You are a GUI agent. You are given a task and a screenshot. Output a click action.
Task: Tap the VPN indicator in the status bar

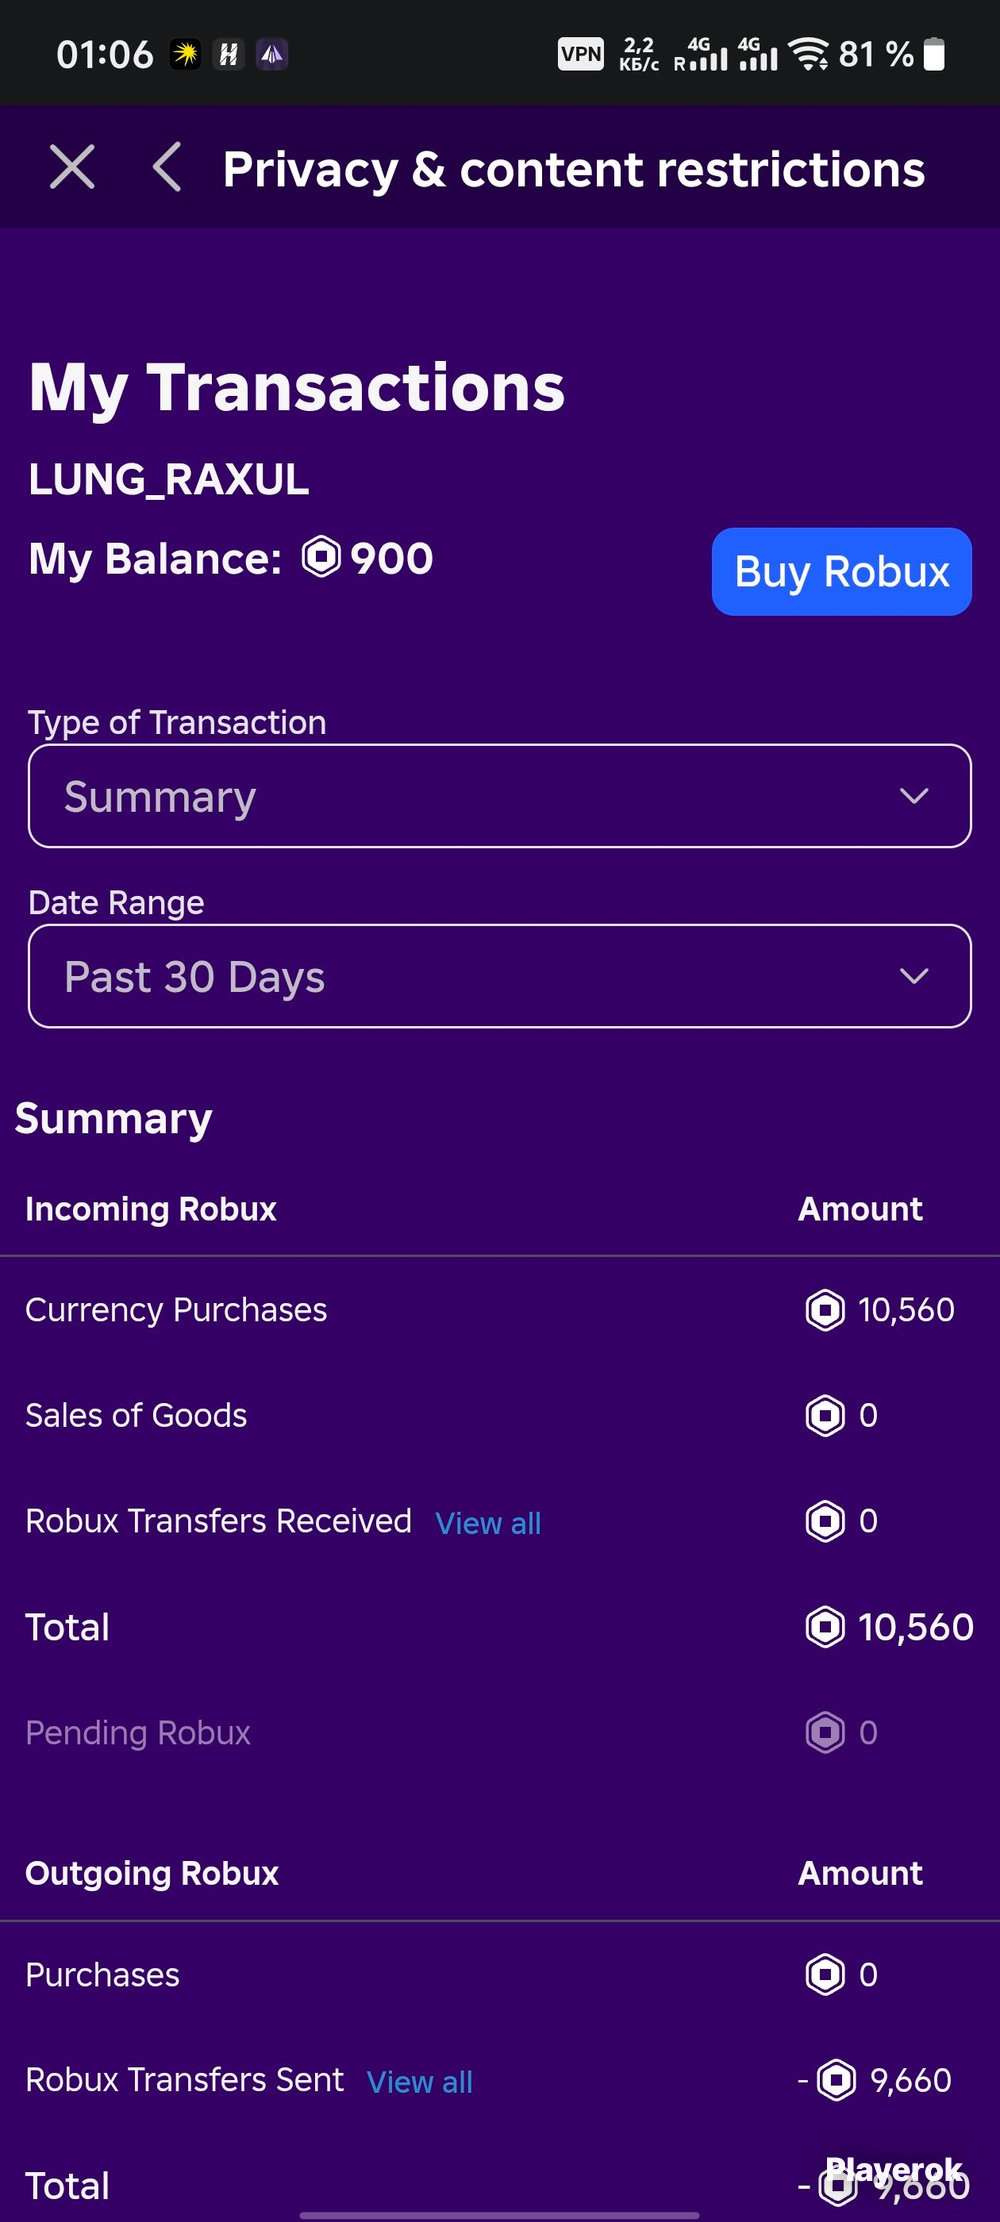click(581, 54)
